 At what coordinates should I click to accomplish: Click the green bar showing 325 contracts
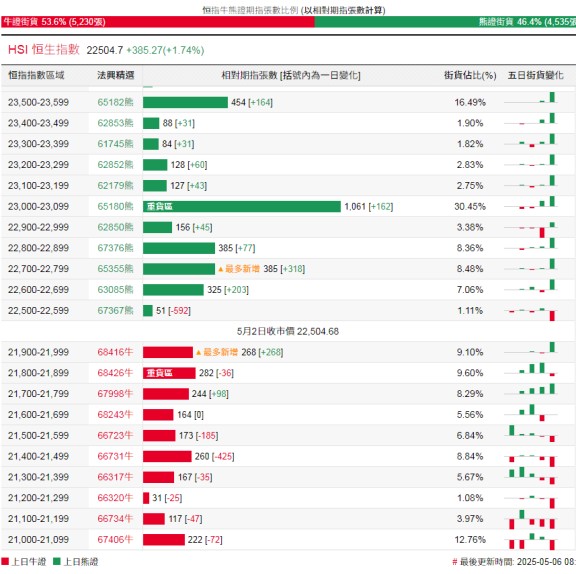pyautogui.click(x=173, y=290)
